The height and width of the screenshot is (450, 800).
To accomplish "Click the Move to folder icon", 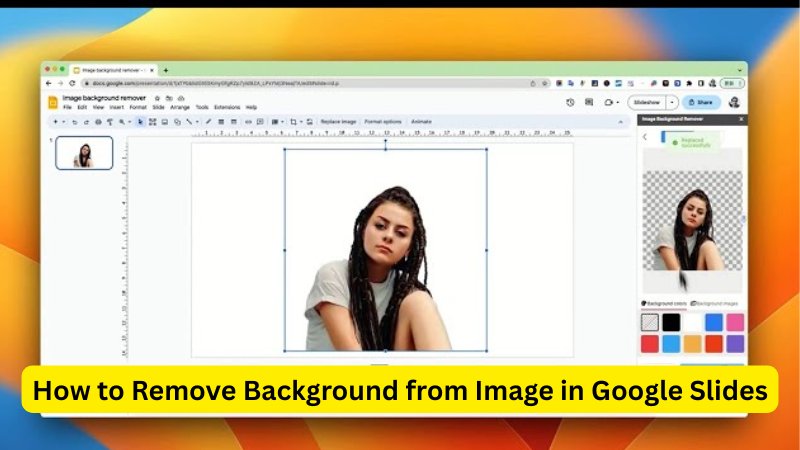I will 169,98.
